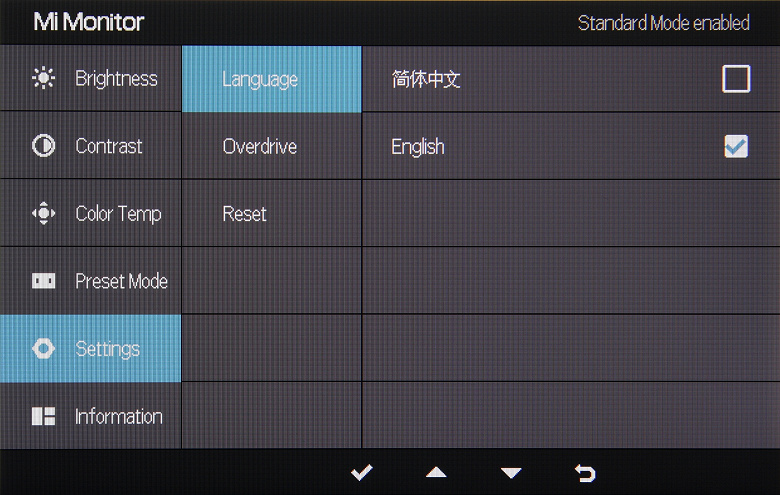Open the Overdrive submenu

click(260, 146)
